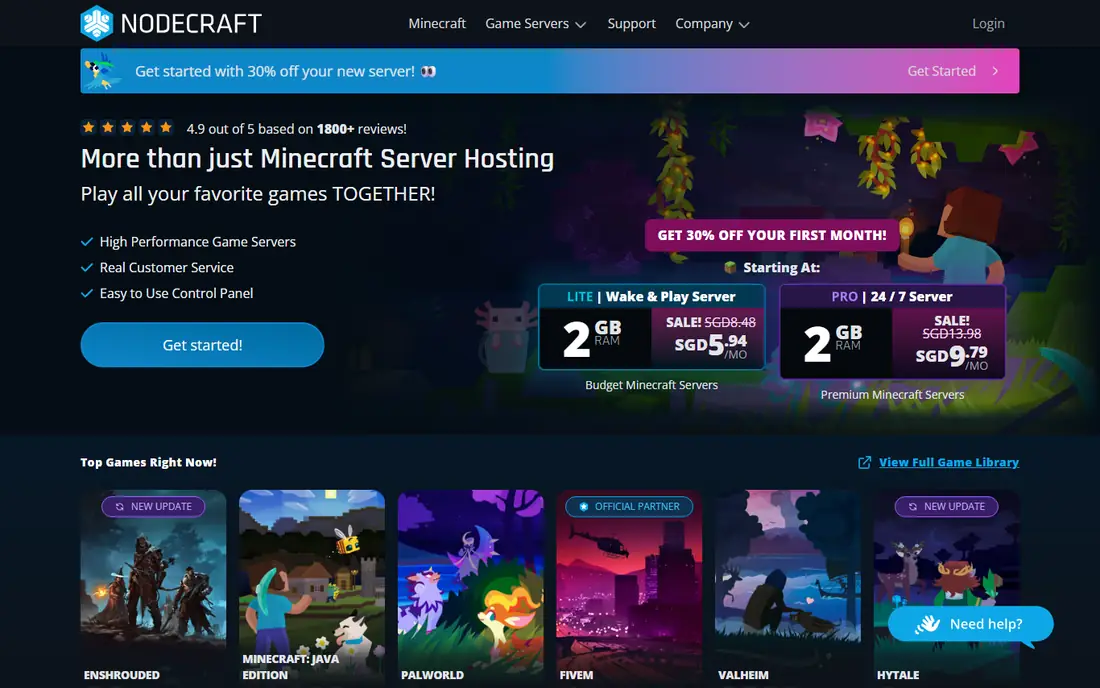Open the Enshrouded game card
The height and width of the screenshot is (688, 1100).
tap(153, 588)
